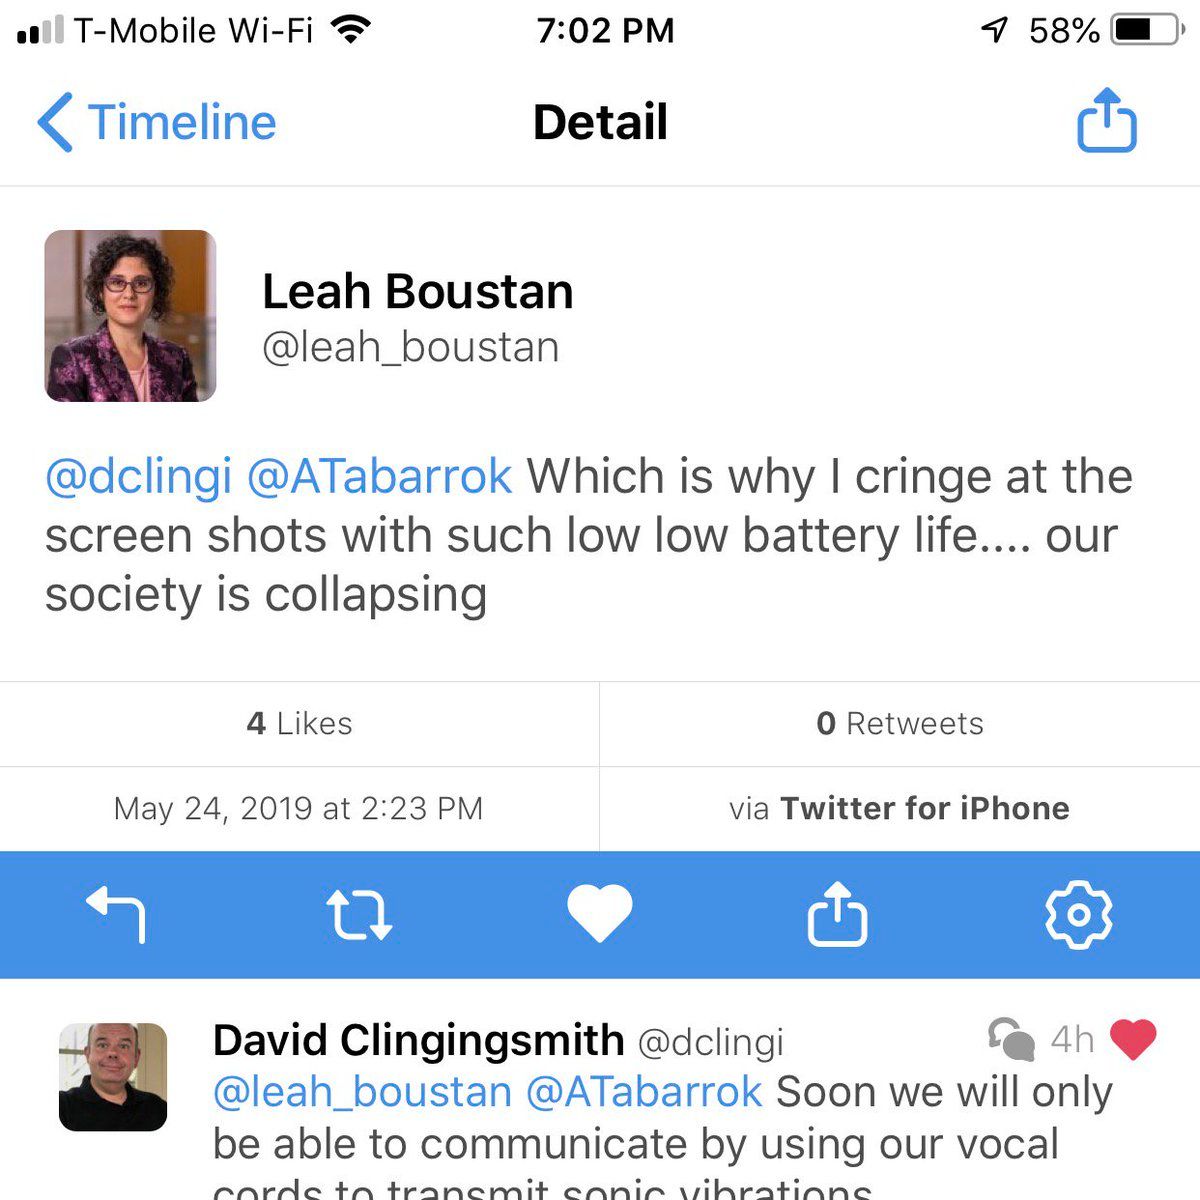
Task: Open Leah Boustan's profile picture
Action: 130,316
